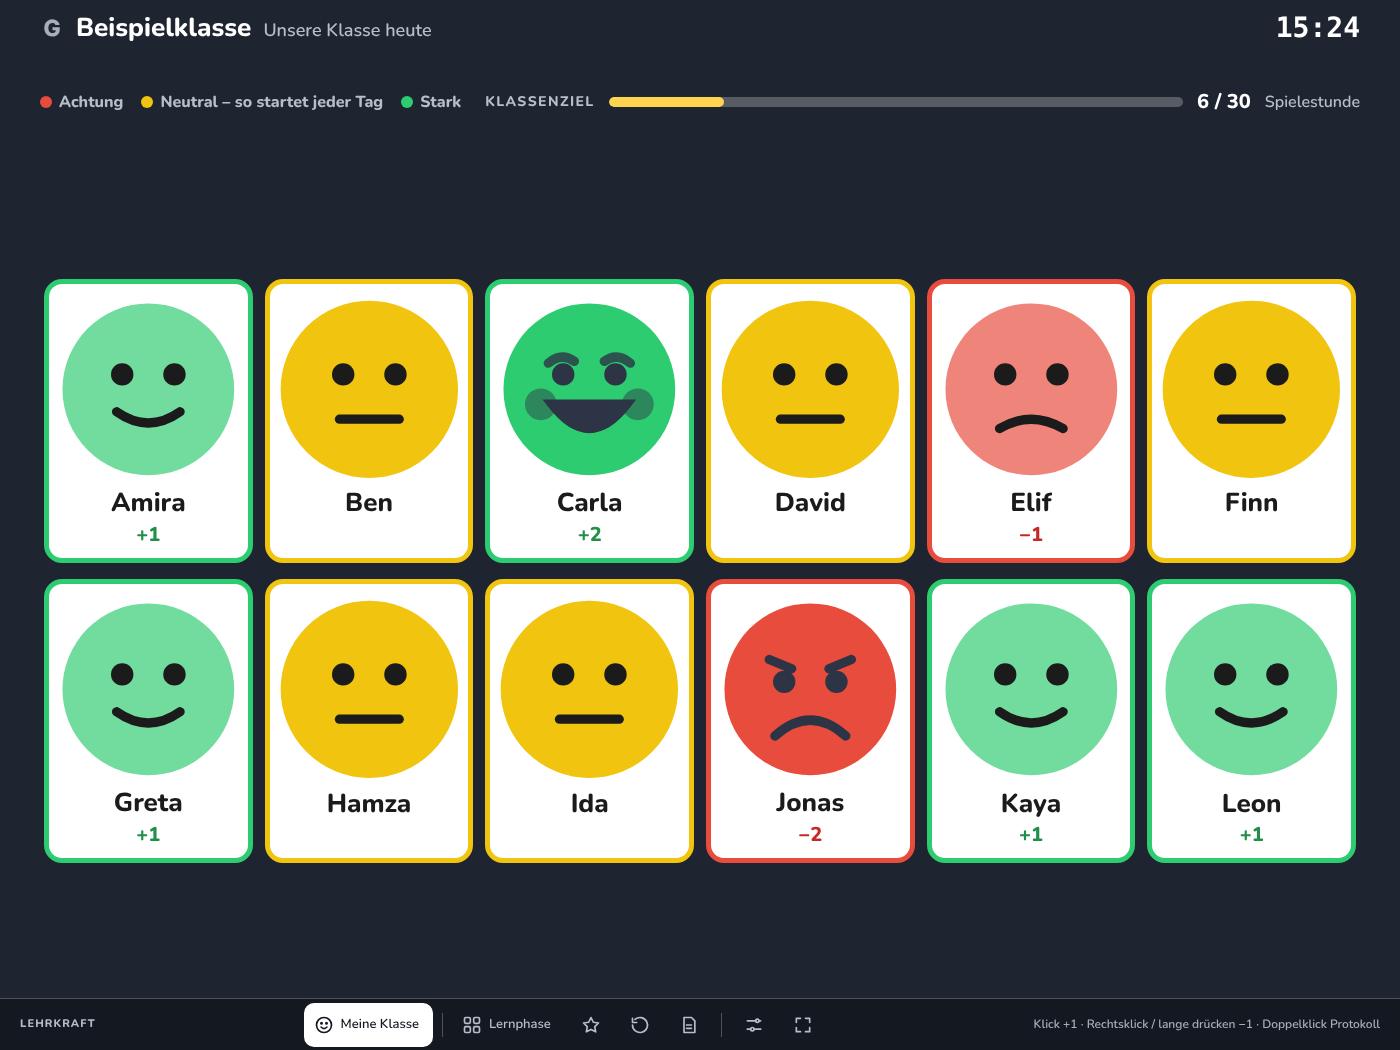Click the star icon in the bottom toolbar
This screenshot has width=1400, height=1050.
coord(591,1025)
